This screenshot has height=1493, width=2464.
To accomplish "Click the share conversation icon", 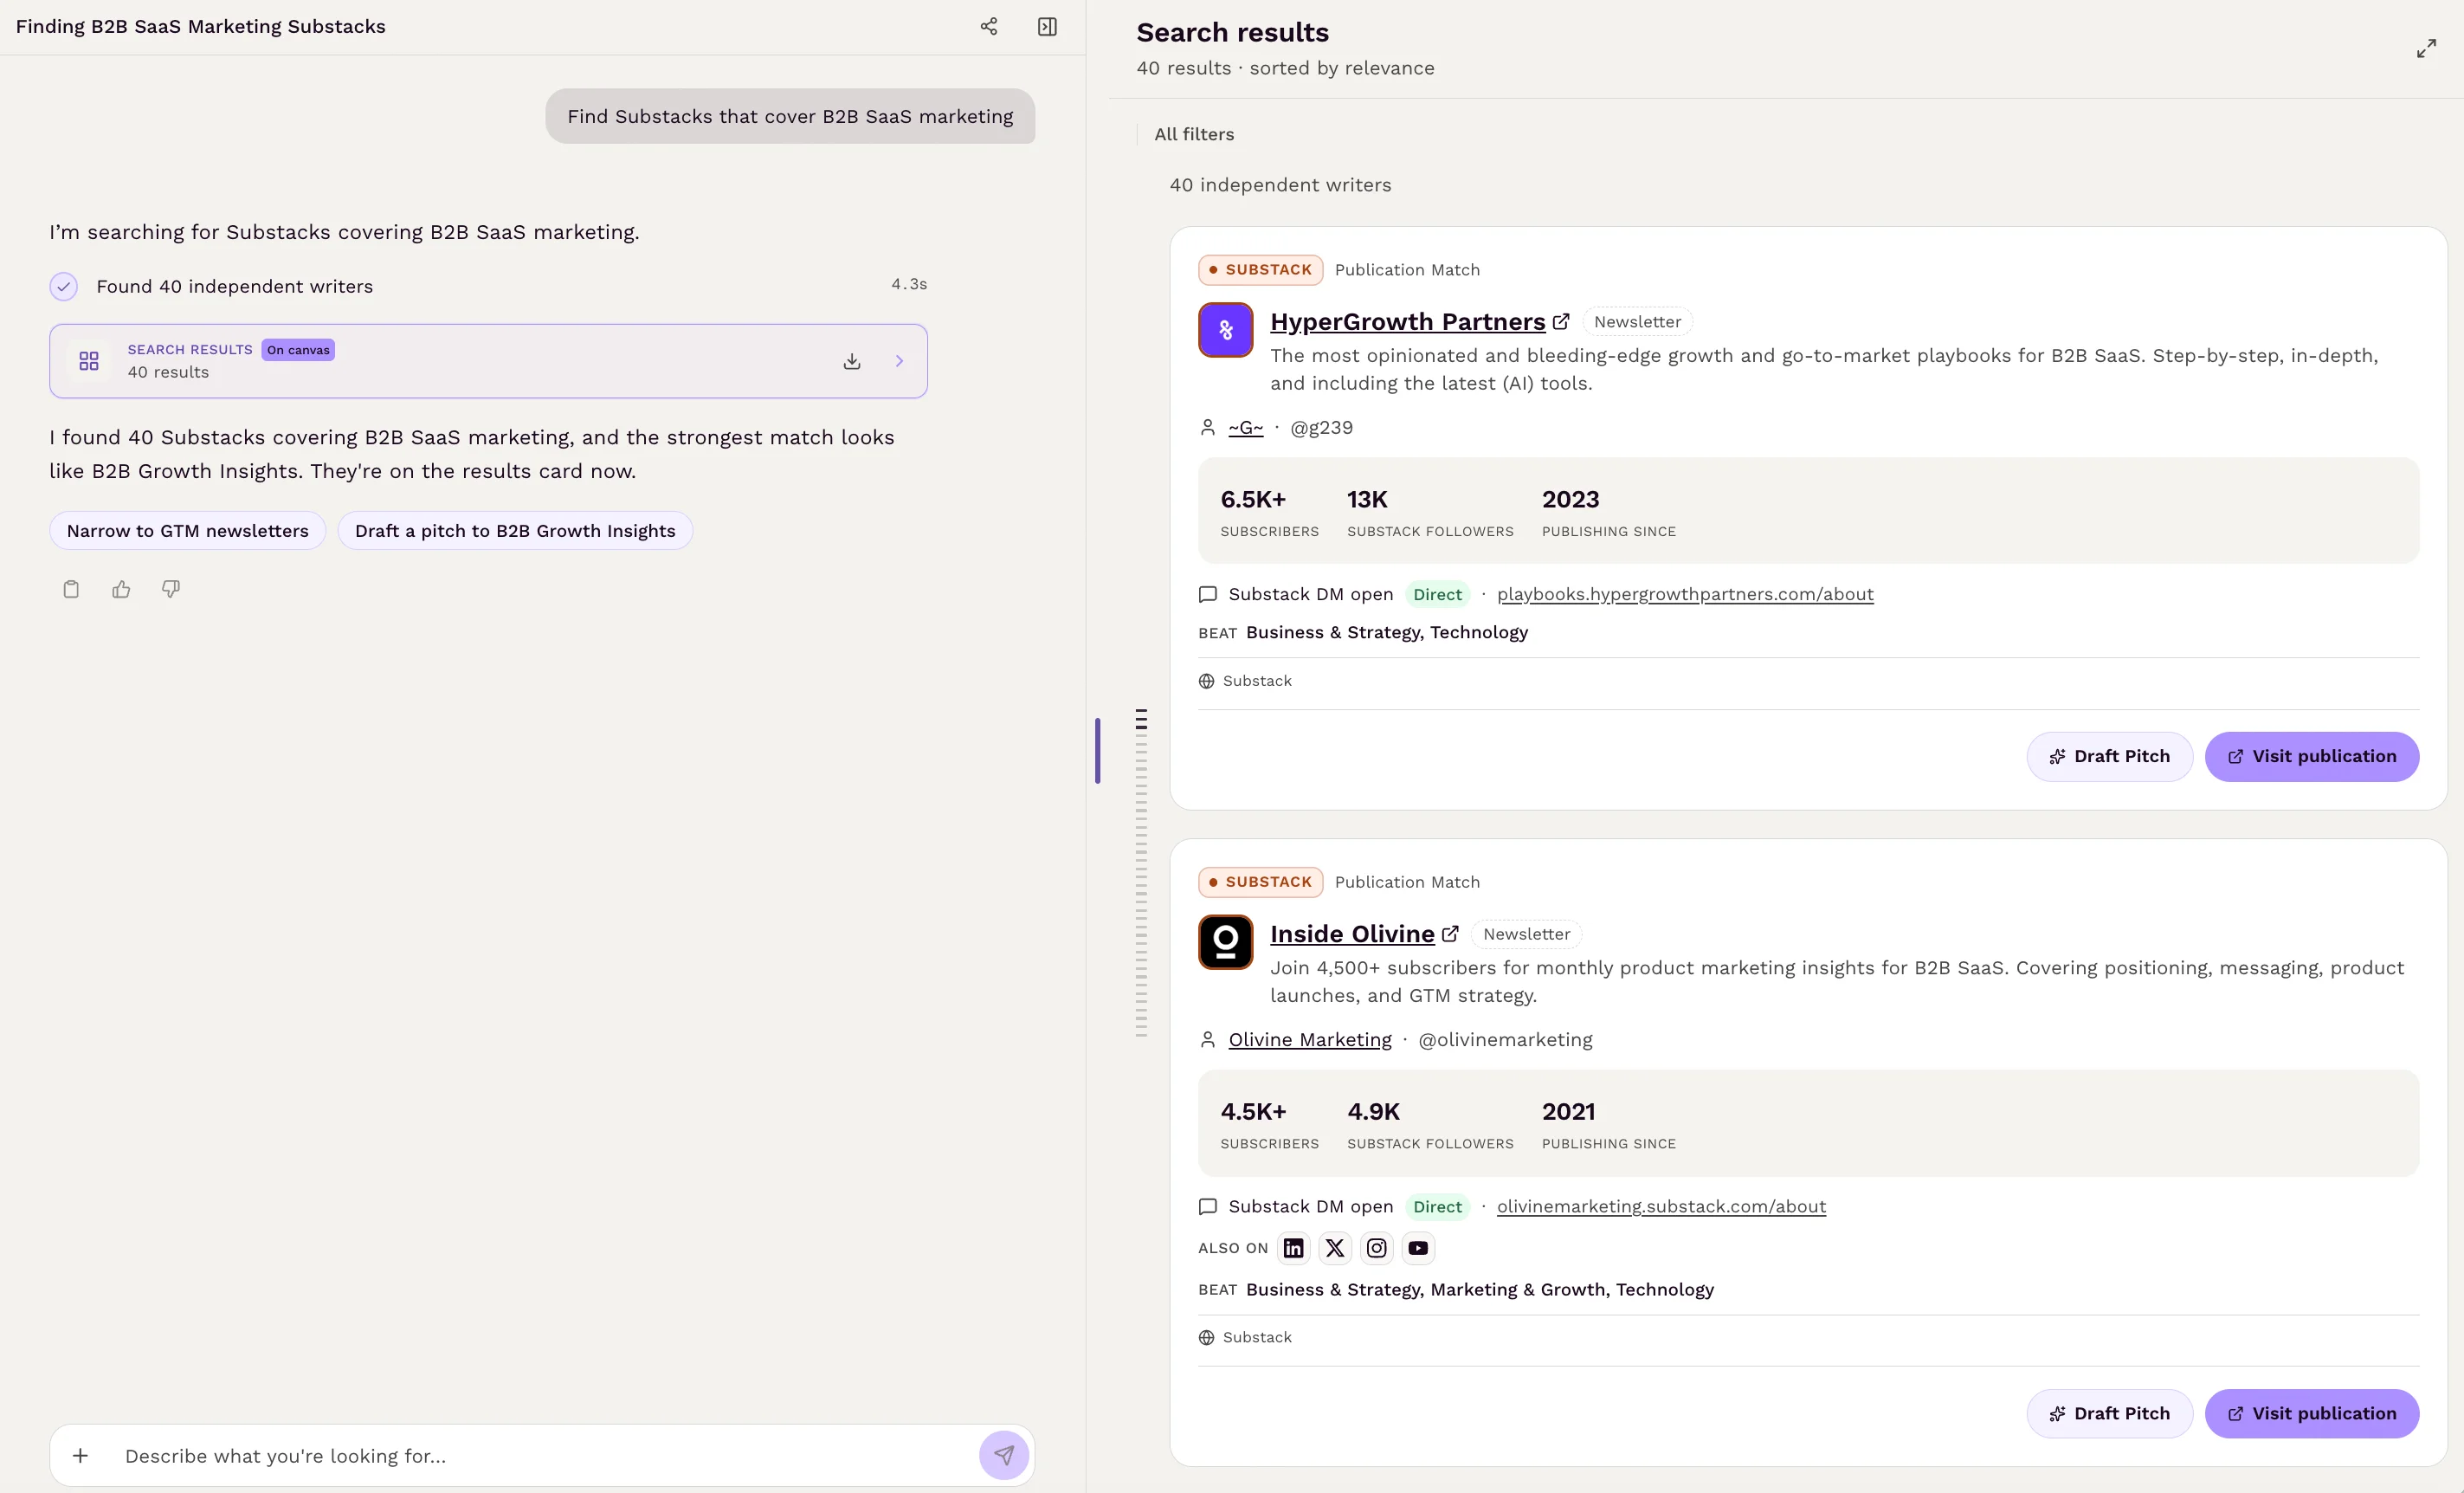I will 988,27.
